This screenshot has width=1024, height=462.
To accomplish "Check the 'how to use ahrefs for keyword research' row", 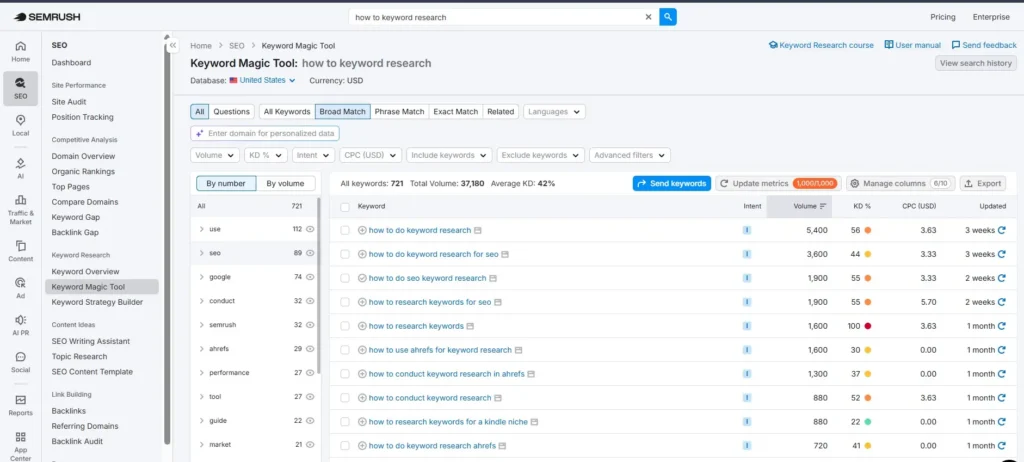I will click(x=345, y=350).
